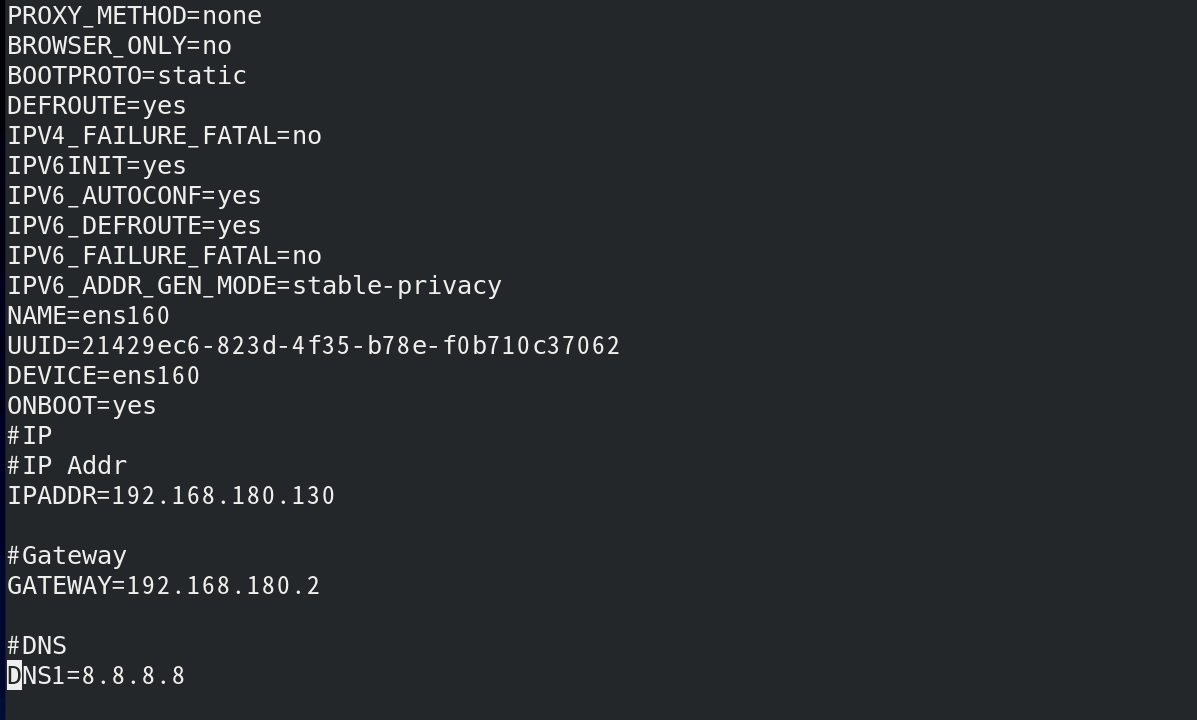Click the IPV6_AUTOCONF=yes line
The height and width of the screenshot is (720, 1197).
pos(134,196)
